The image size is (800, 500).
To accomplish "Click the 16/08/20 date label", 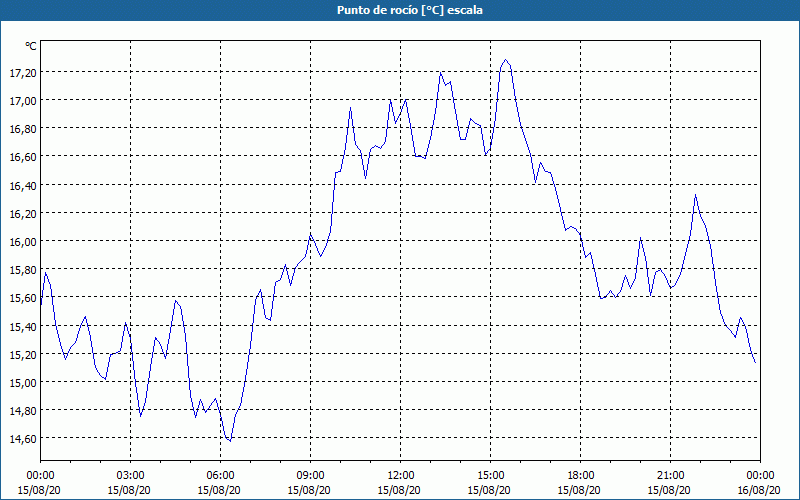I will 759,490.
